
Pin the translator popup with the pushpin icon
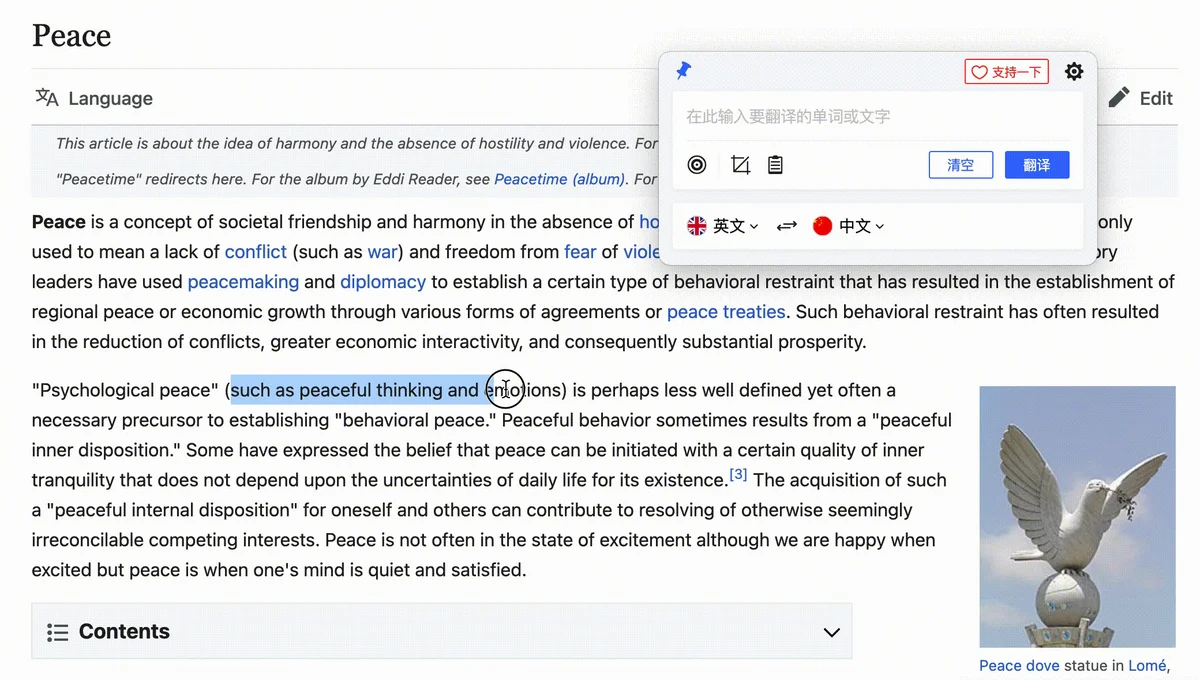point(684,71)
